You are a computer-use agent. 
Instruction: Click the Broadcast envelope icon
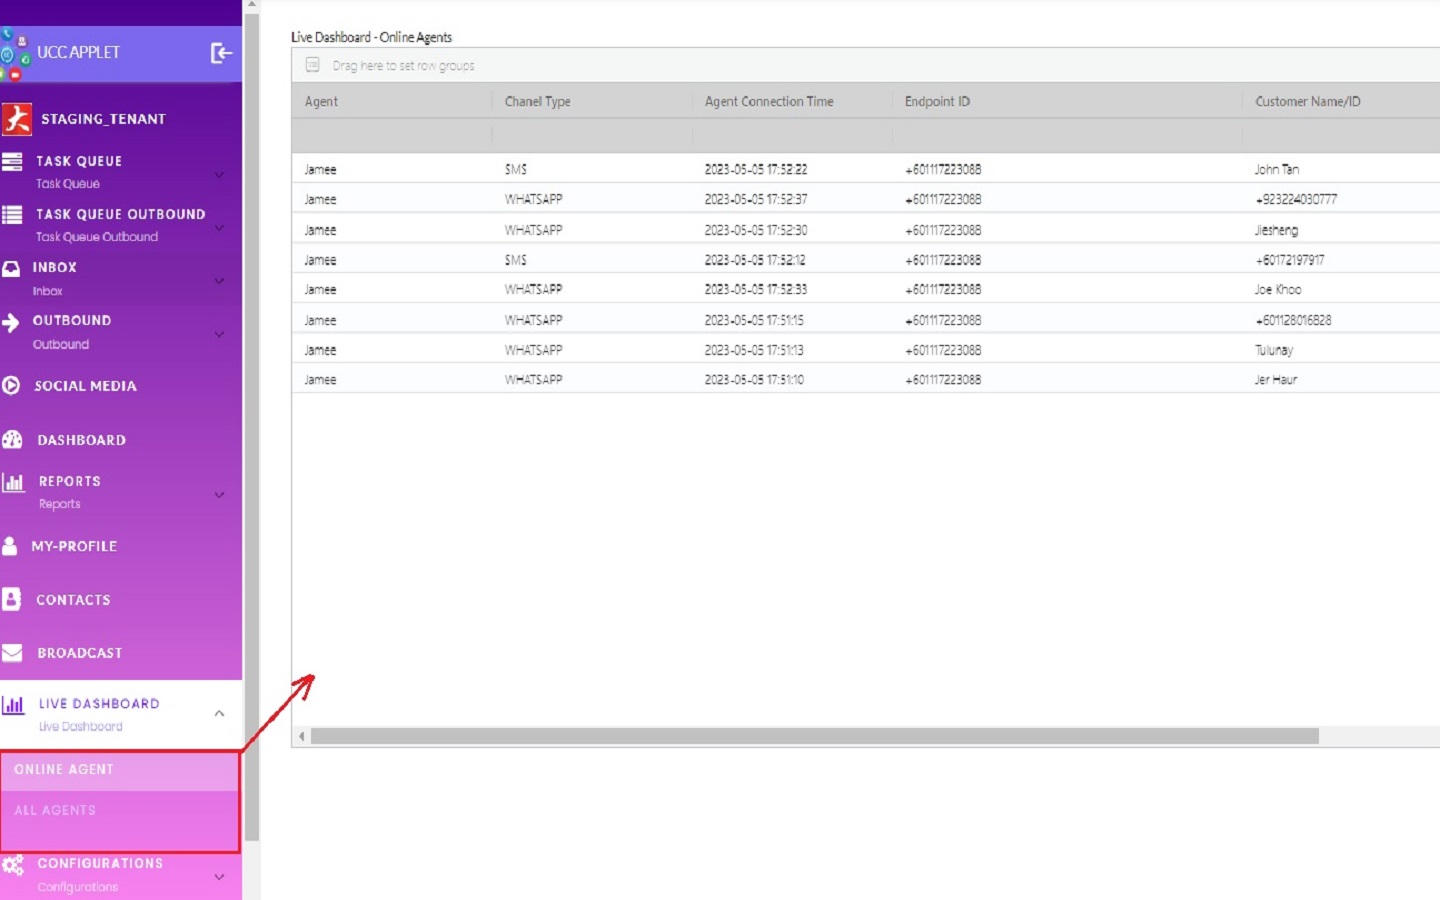click(x=12, y=653)
